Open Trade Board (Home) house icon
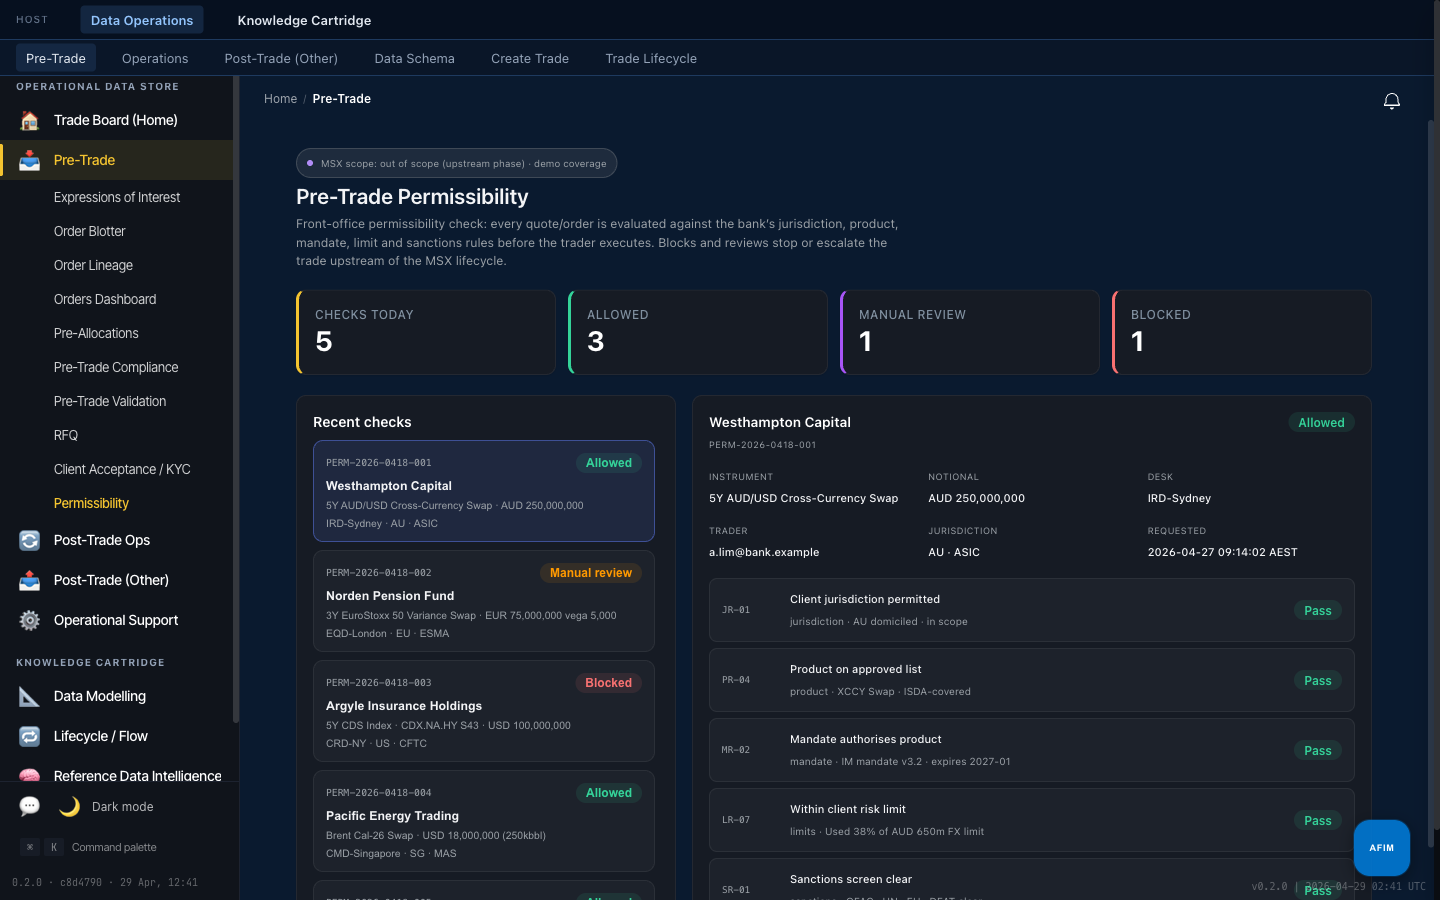 pyautogui.click(x=30, y=120)
